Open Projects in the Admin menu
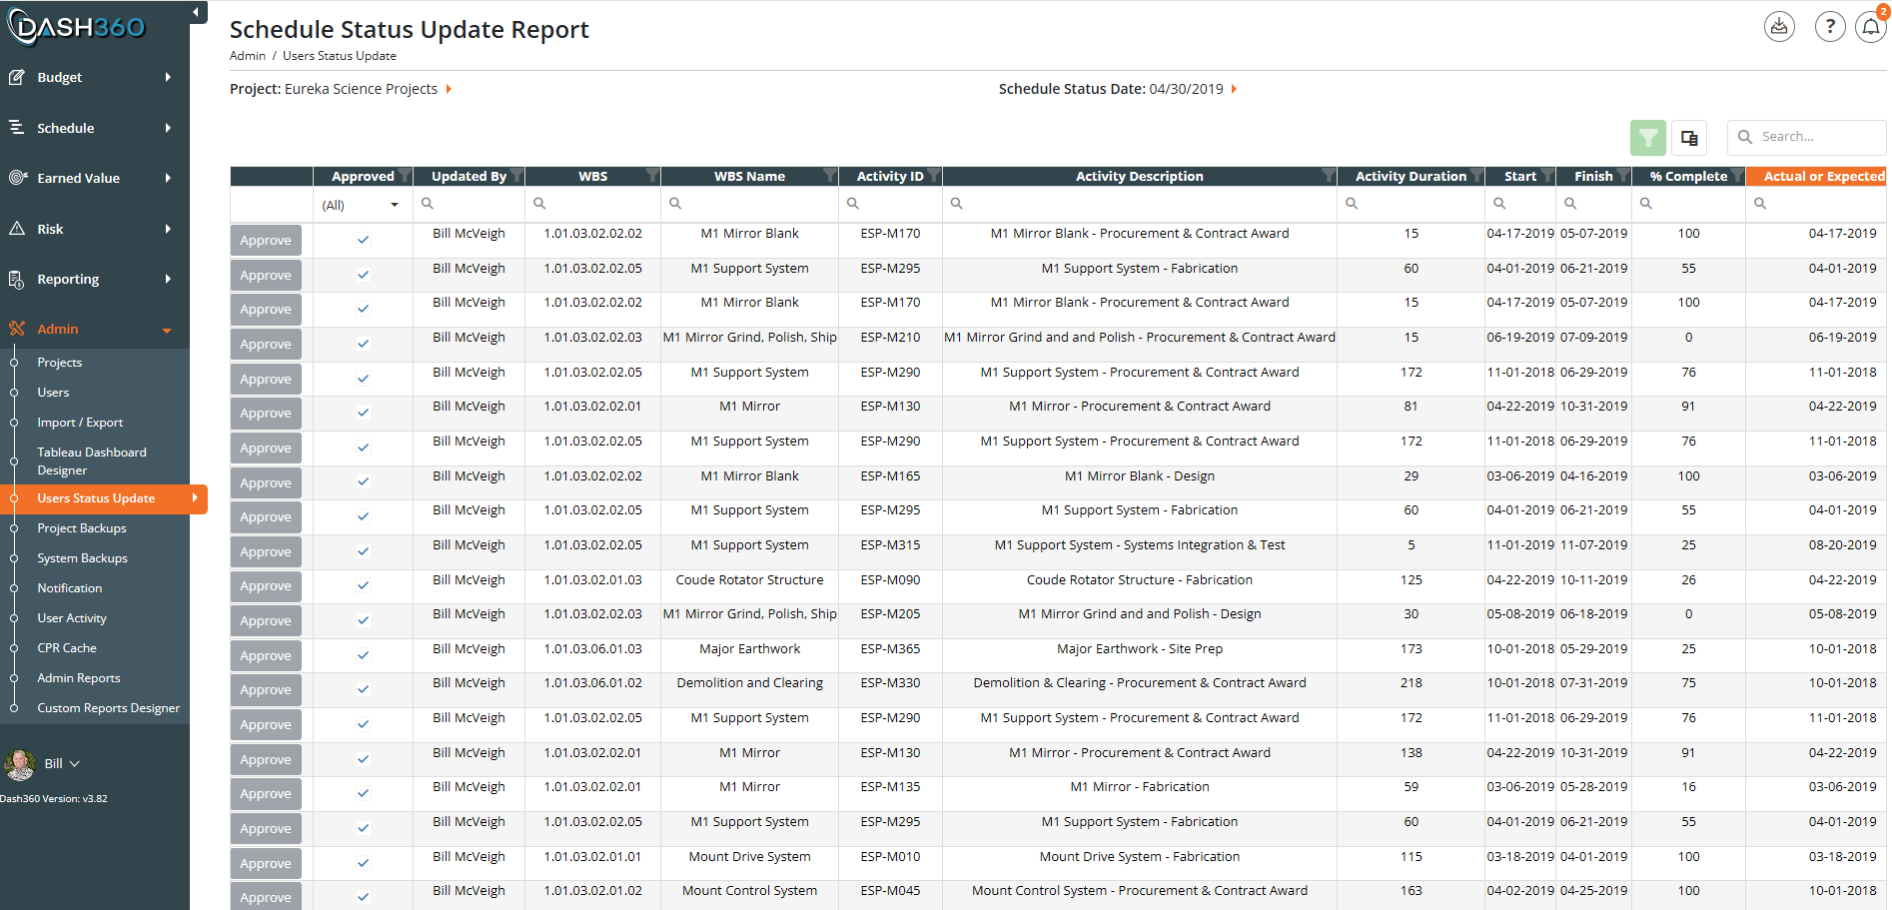The image size is (1892, 910). 60,363
